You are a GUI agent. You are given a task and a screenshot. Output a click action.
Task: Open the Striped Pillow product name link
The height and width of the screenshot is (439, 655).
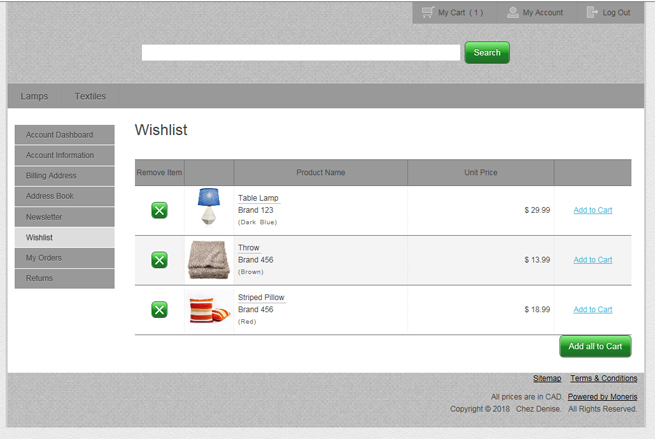[x=261, y=297]
